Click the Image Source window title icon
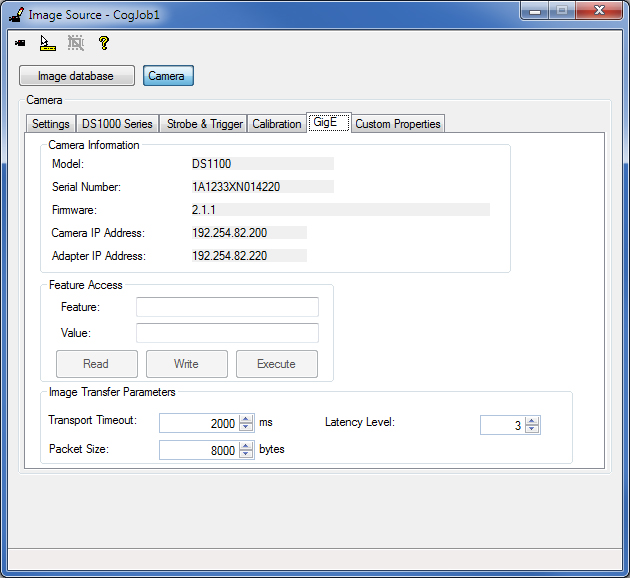The height and width of the screenshot is (578, 630). (x=17, y=15)
